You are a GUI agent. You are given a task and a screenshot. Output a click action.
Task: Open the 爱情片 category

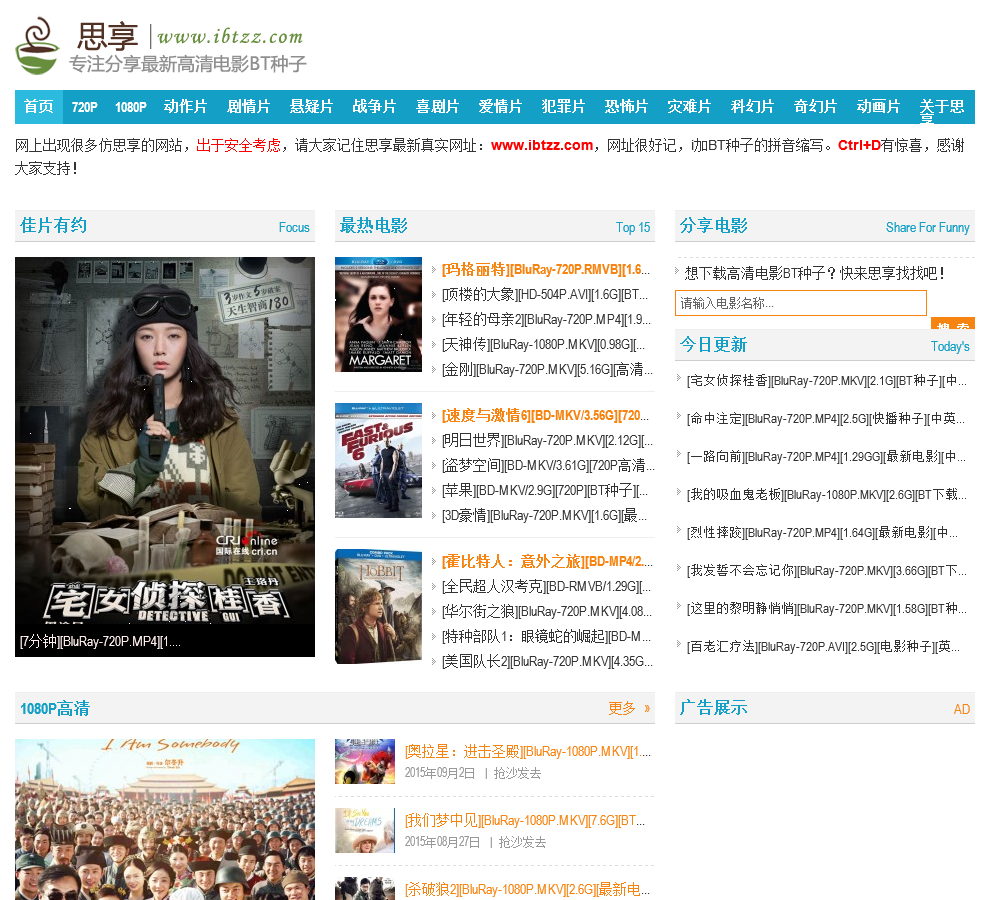point(500,107)
